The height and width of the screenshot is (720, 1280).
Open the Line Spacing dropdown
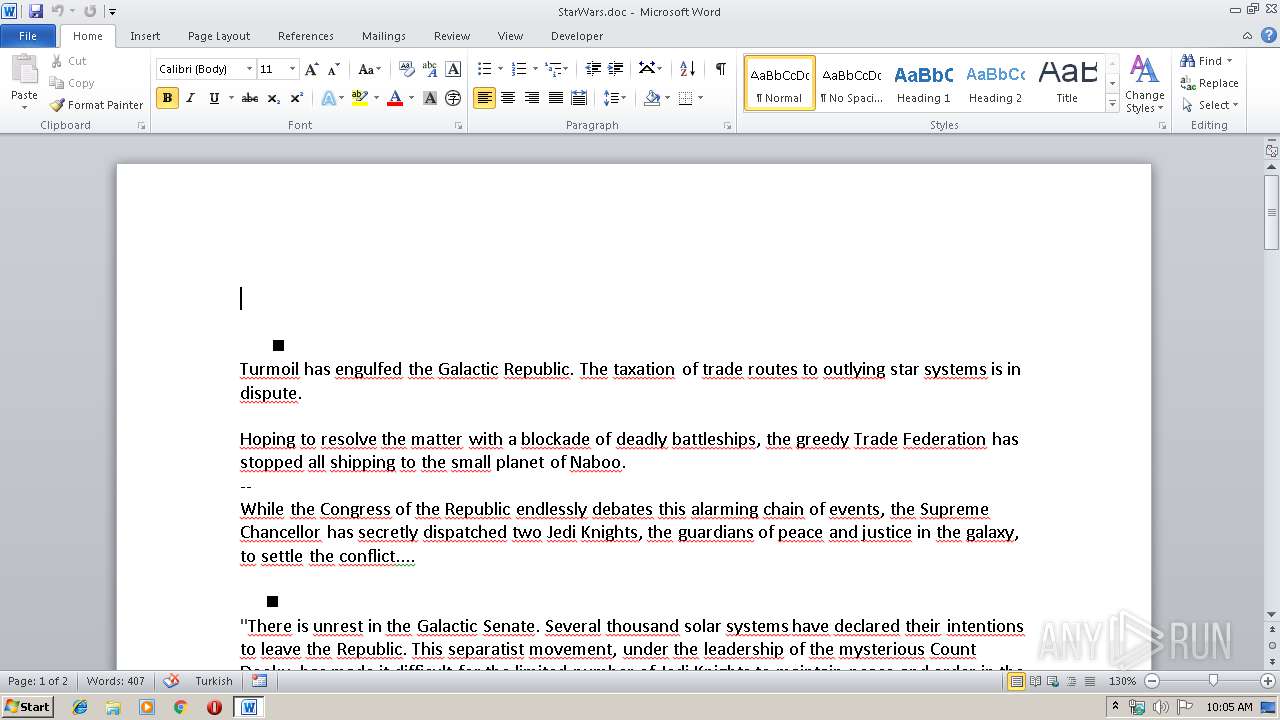click(615, 98)
